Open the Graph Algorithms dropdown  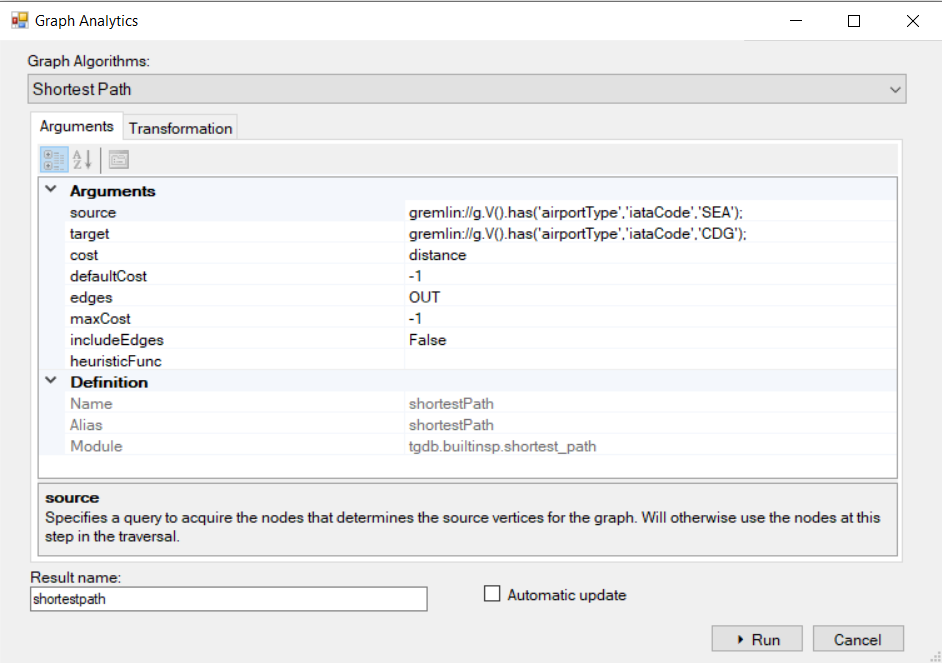tap(466, 89)
